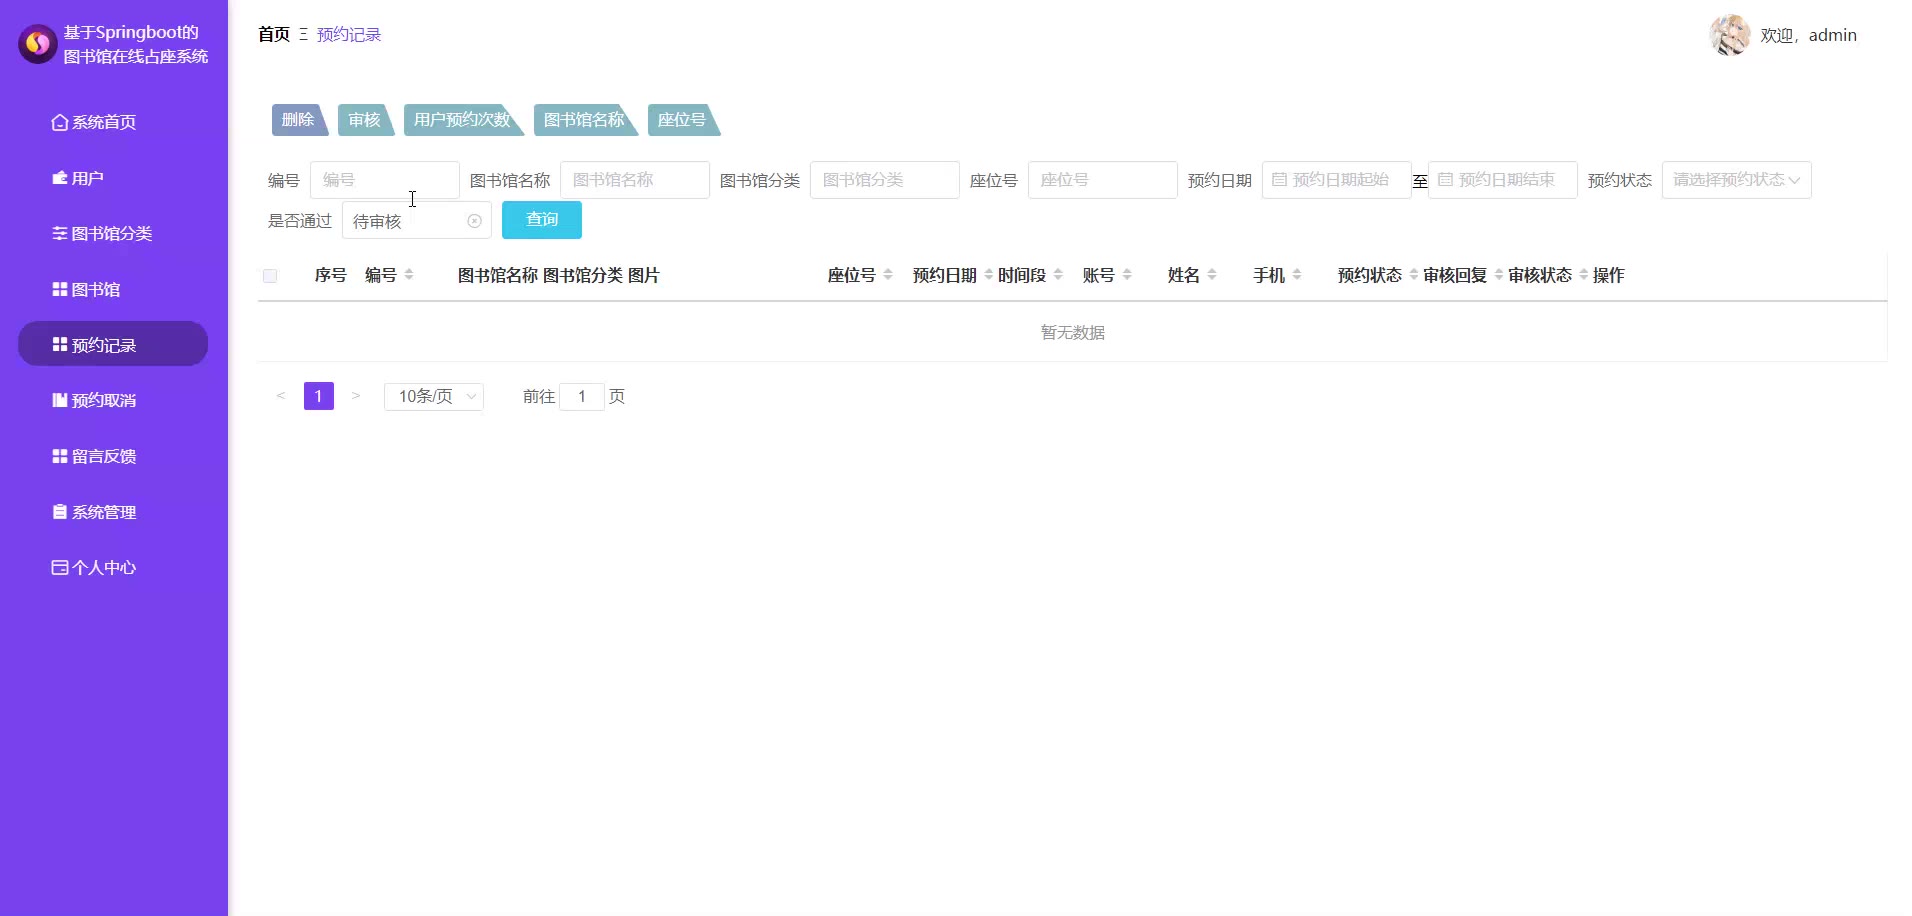Sort table by 姓名 column arrows

[x=1212, y=275]
